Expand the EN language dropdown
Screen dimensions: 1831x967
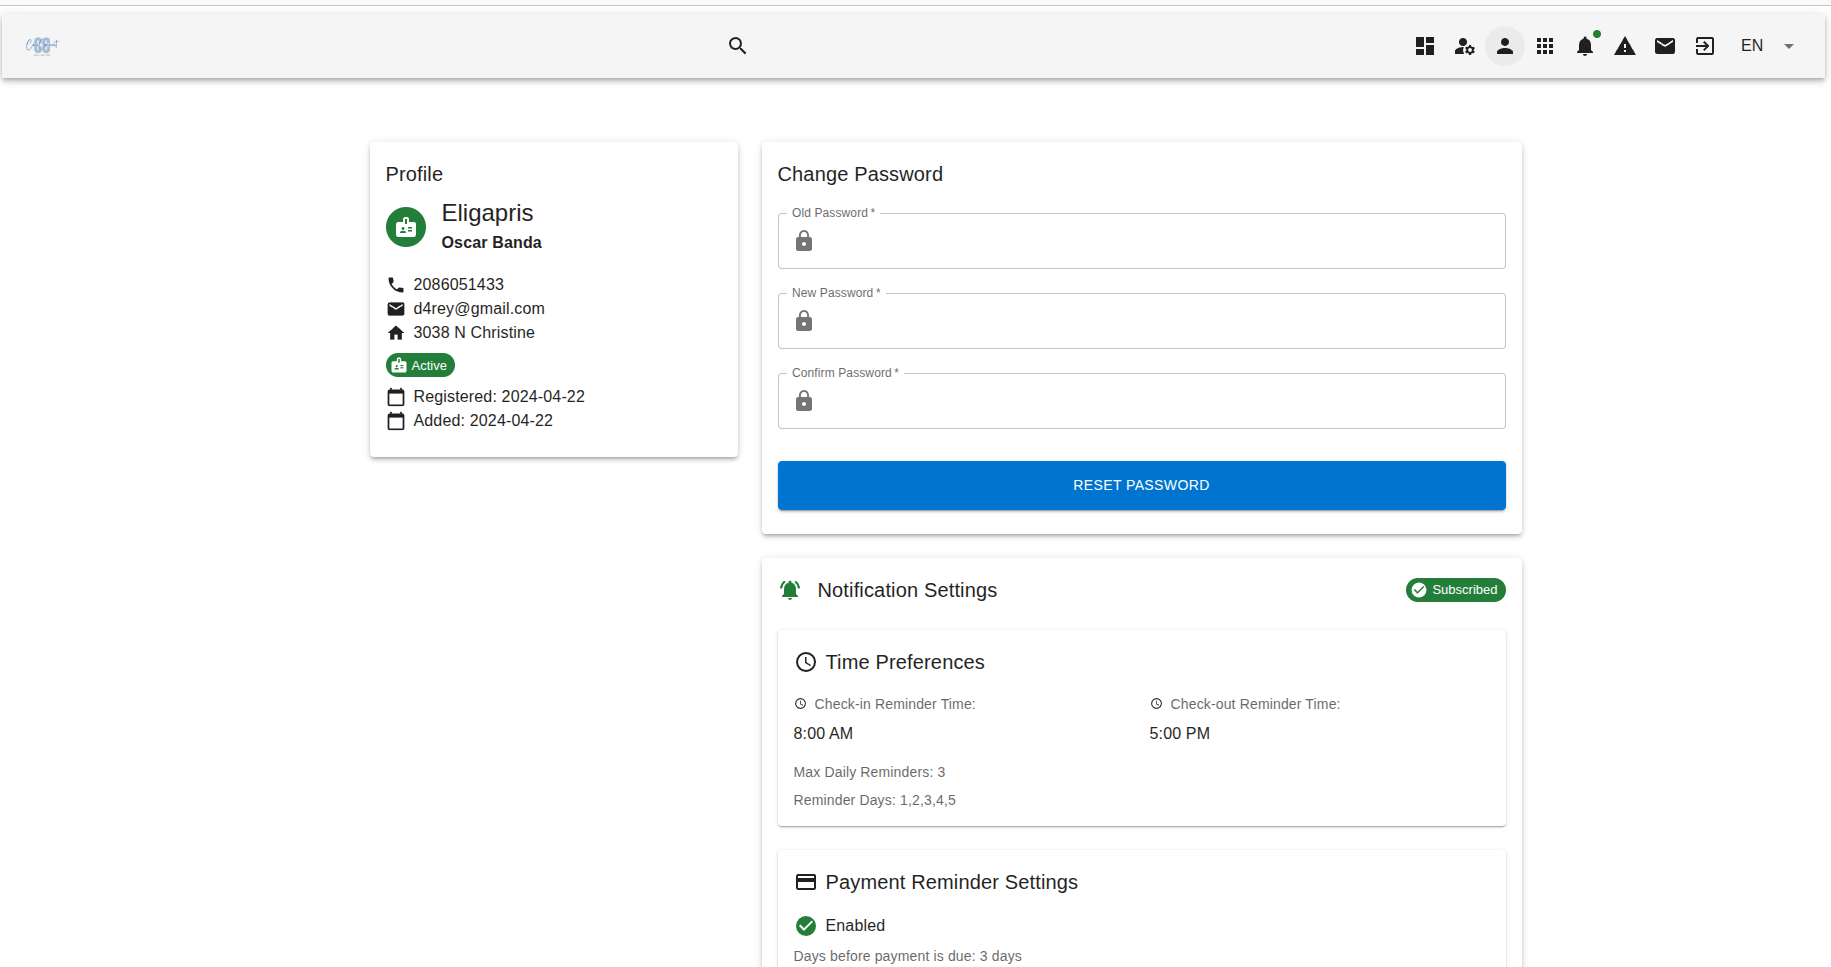pos(1752,46)
